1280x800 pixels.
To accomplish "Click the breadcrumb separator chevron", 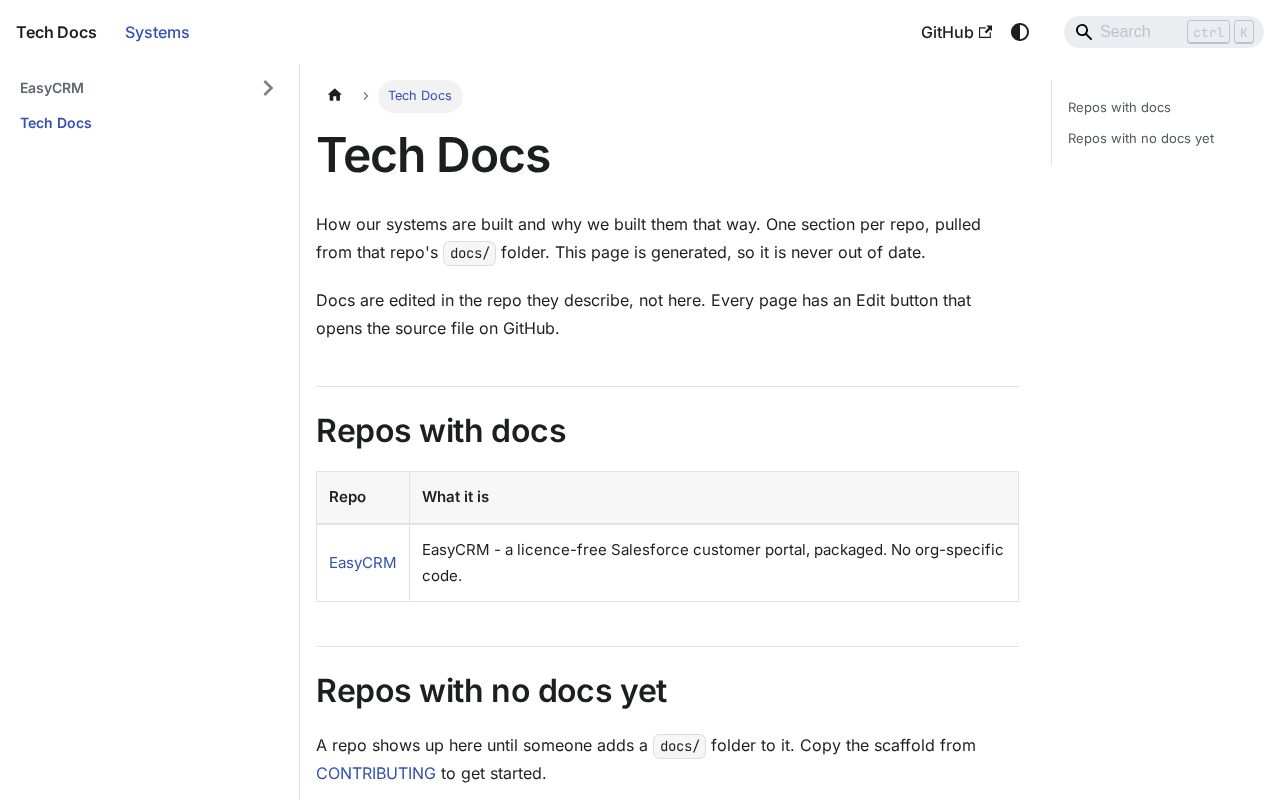I will [366, 96].
